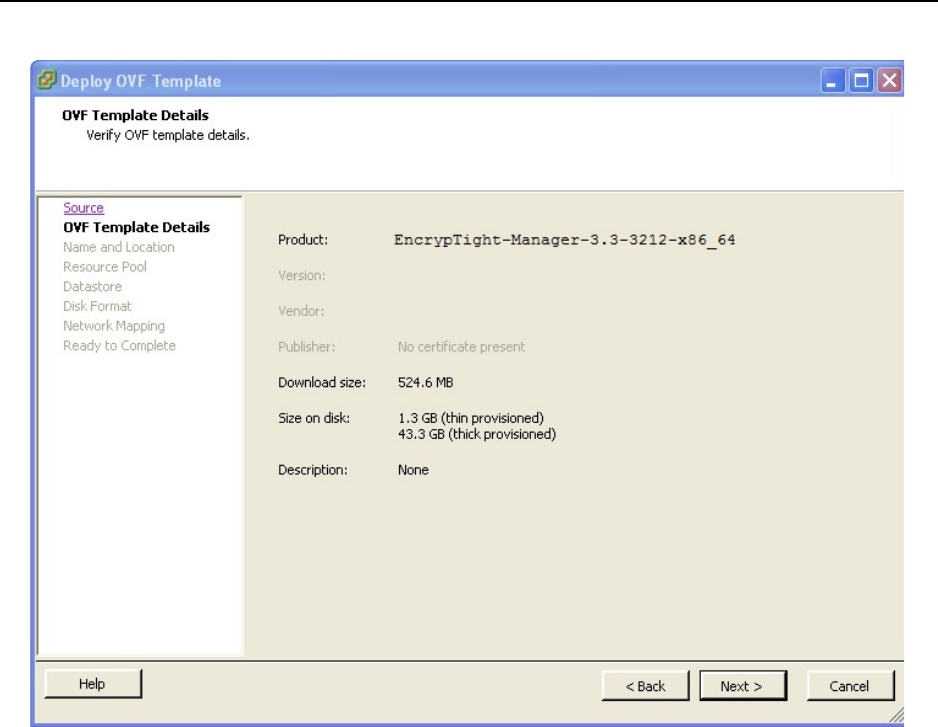Viewport: 938px width, 727px height.
Task: Click the 'No certificate present' publisher text
Action: [x=461, y=347]
